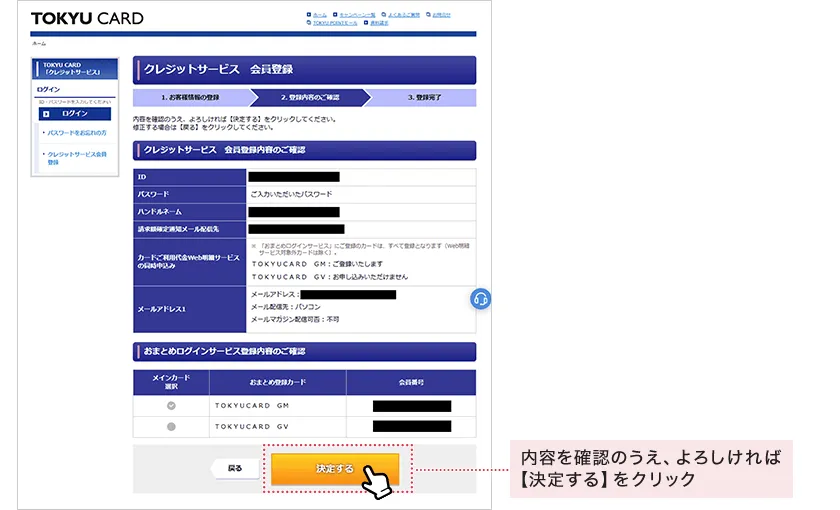Image resolution: width=840 pixels, height=510 pixels.
Task: Click the sidebar TOKYU CARD「クレジットサービス」 header
Action: click(75, 69)
